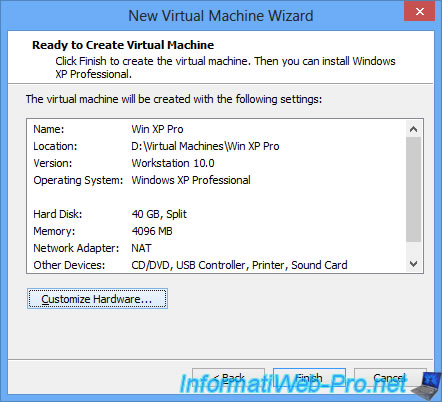Click the settings list scrollbar thumb
The image size is (442, 402).
[413, 189]
